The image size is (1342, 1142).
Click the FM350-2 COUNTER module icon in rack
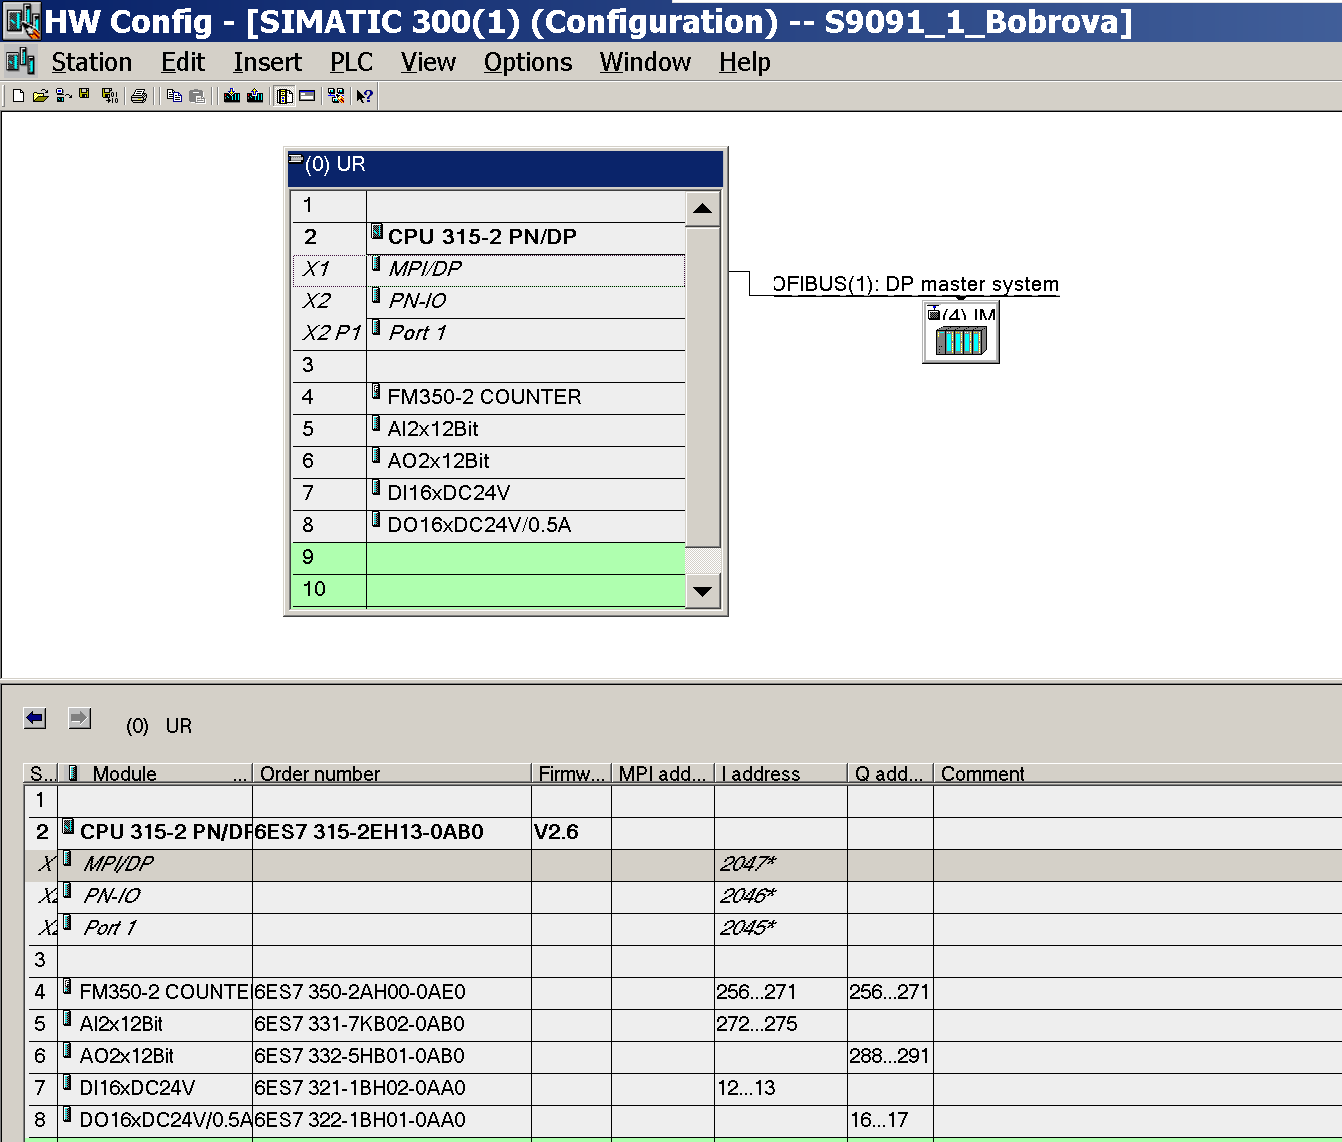click(376, 392)
